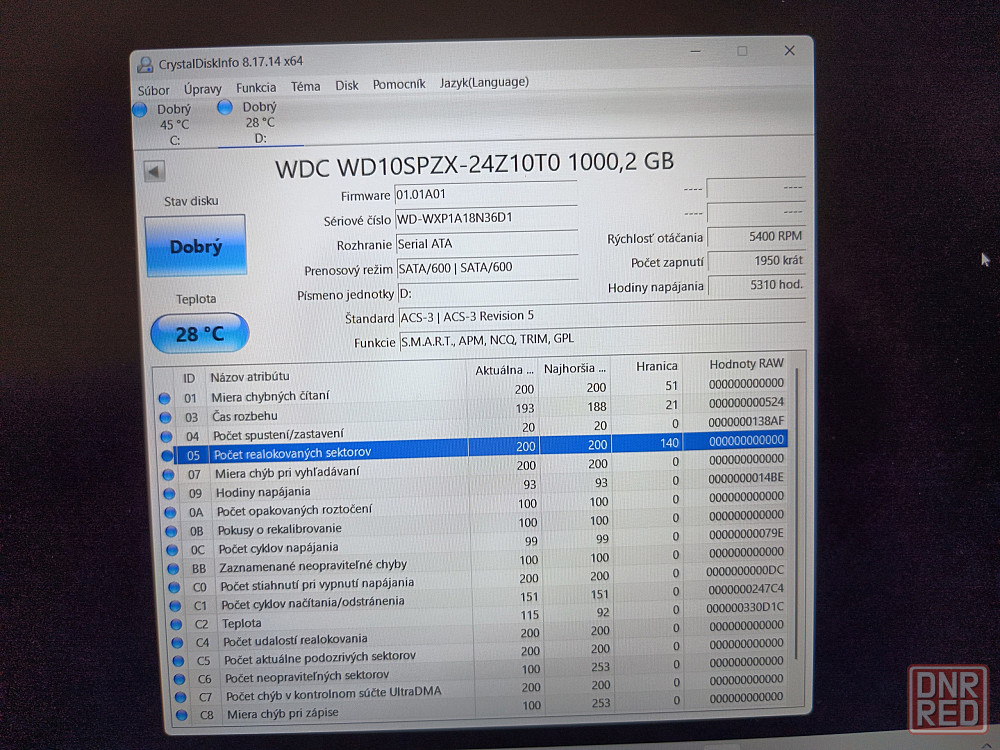Click the Názov atribútu column header
The image size is (1000, 750).
[x=250, y=377]
